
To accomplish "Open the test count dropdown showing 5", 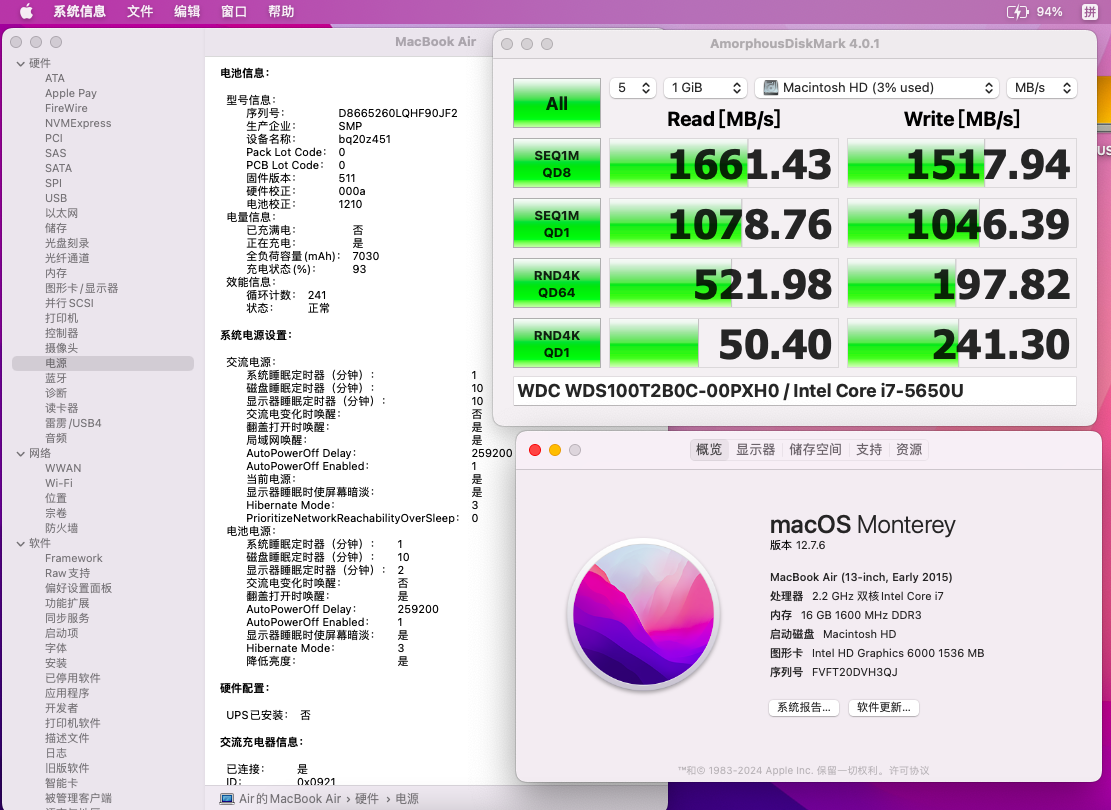I will click(x=633, y=87).
